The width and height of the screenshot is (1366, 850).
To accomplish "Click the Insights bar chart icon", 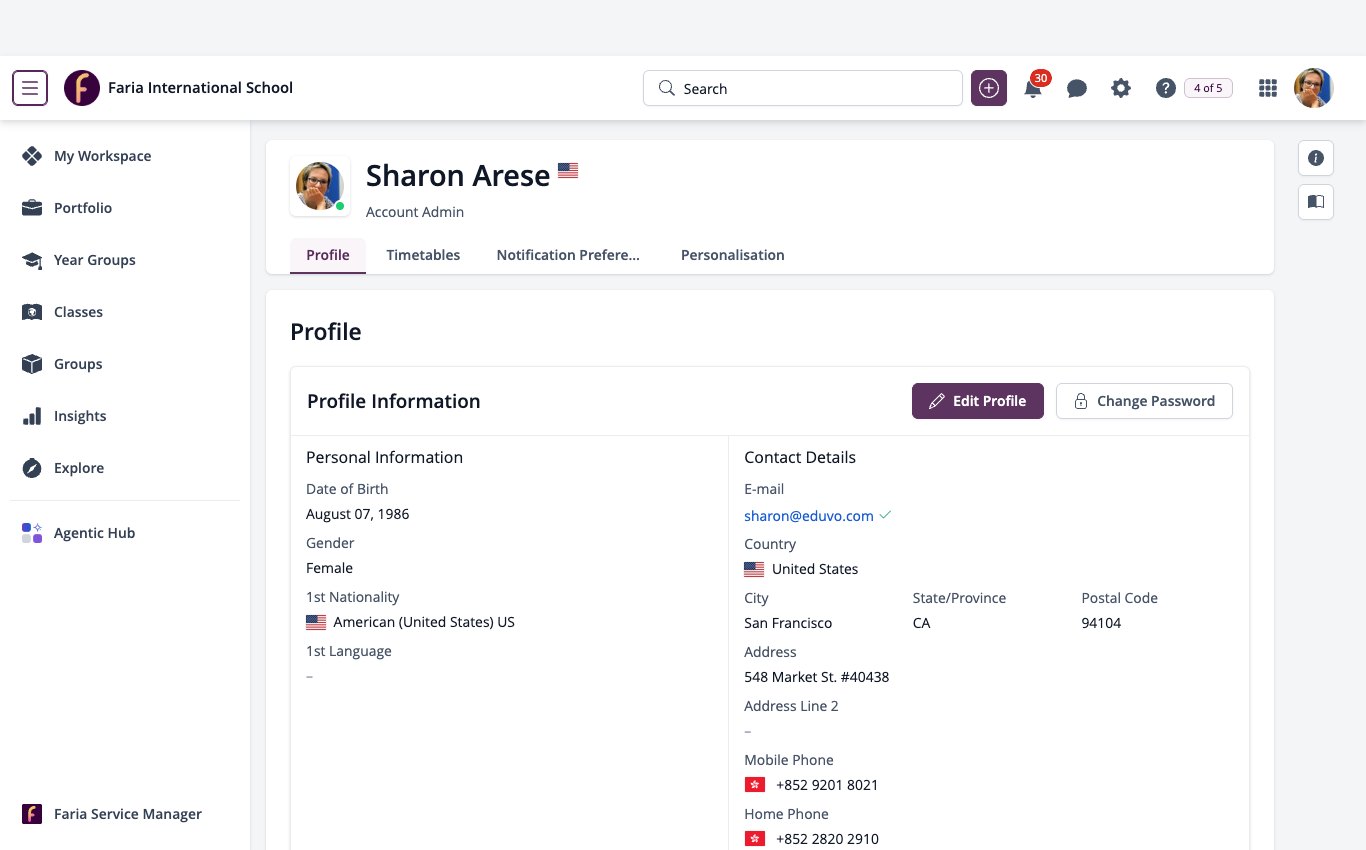I will coord(32,416).
